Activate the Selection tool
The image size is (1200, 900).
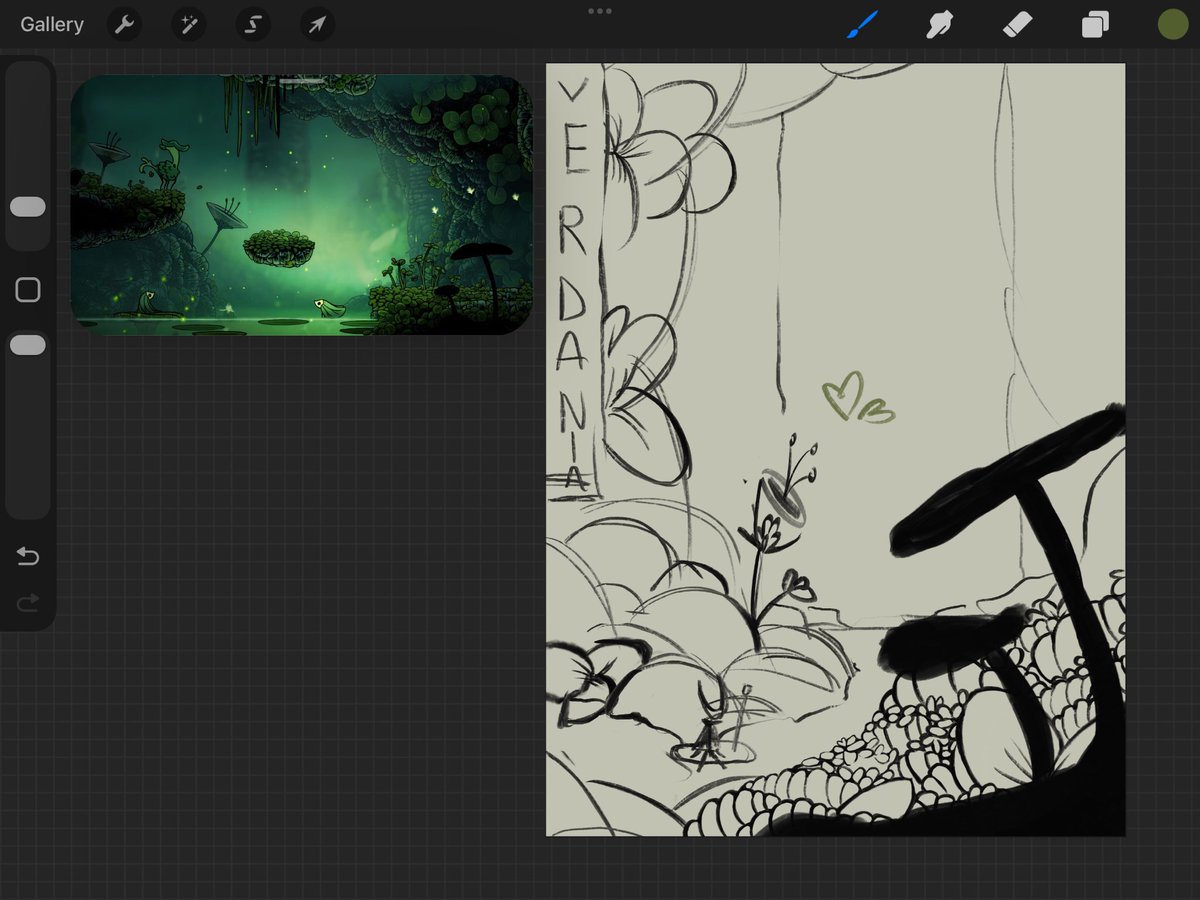click(x=252, y=24)
